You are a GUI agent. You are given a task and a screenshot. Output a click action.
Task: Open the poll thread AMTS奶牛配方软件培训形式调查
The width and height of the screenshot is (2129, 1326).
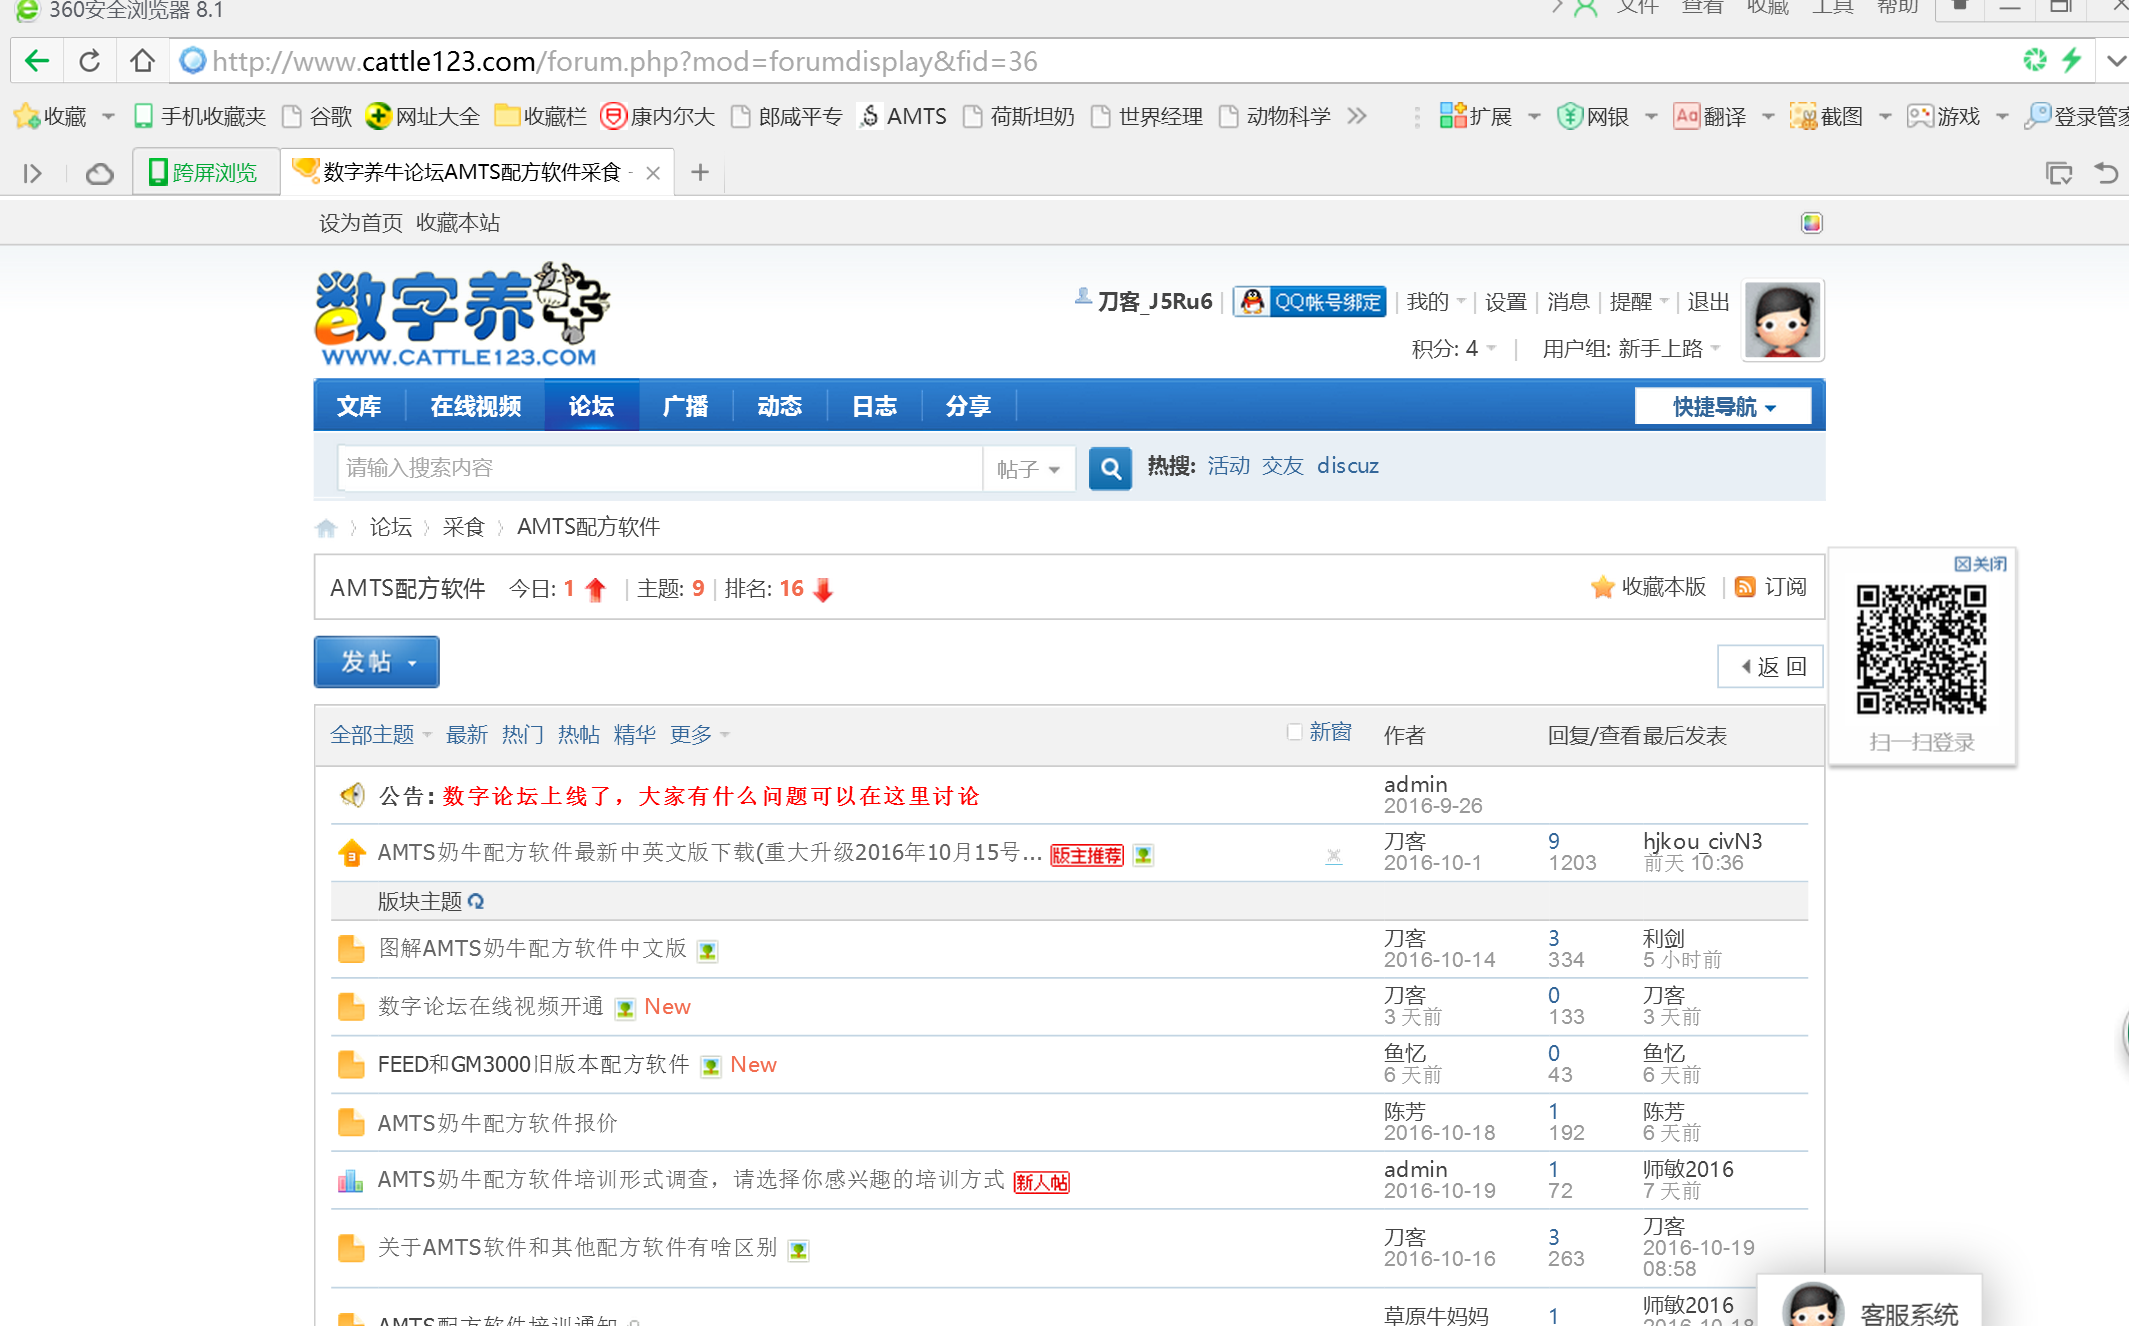tap(690, 1180)
